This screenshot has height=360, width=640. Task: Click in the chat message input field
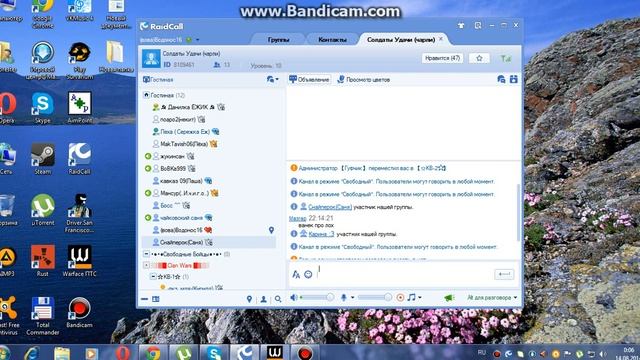coord(404,274)
